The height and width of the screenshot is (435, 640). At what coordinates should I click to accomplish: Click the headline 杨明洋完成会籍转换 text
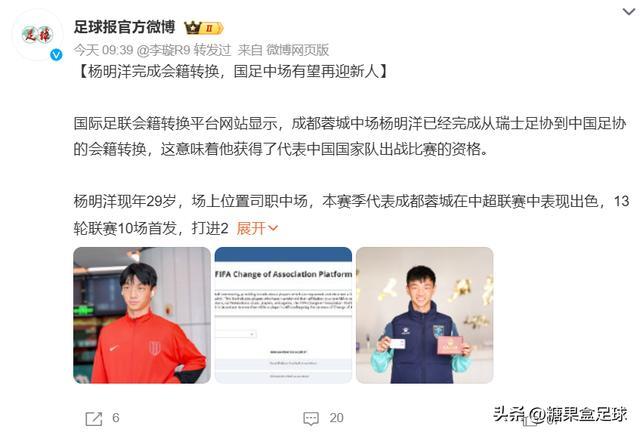[x=153, y=71]
